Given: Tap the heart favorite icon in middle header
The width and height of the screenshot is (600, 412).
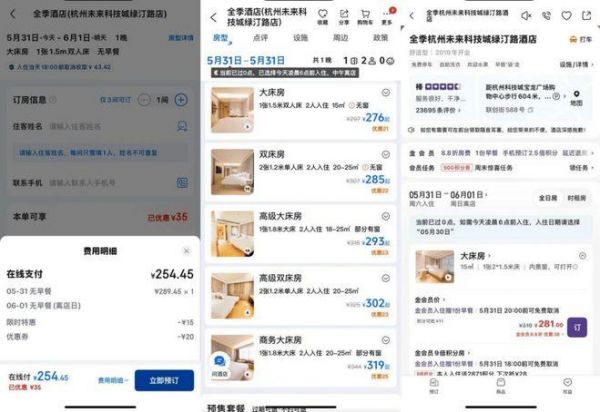Looking at the screenshot, I should [323, 14].
